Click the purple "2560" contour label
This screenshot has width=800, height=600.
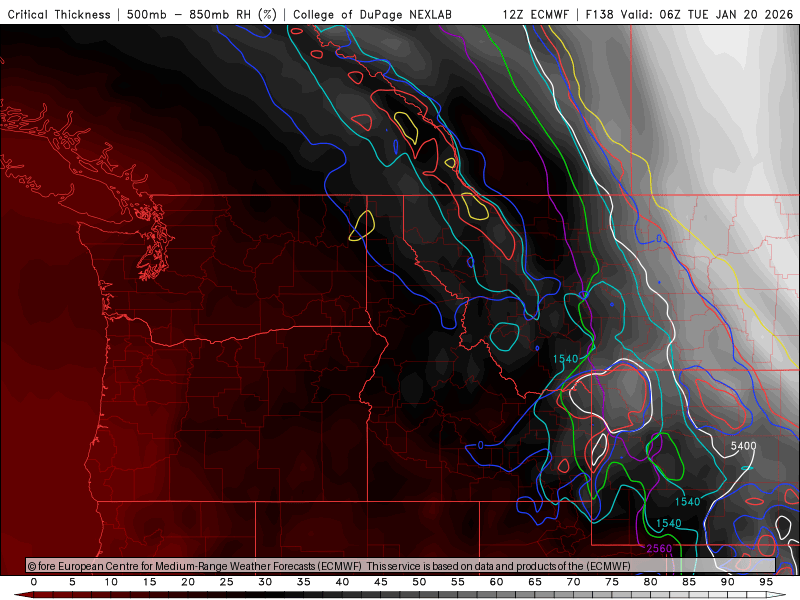[659, 548]
